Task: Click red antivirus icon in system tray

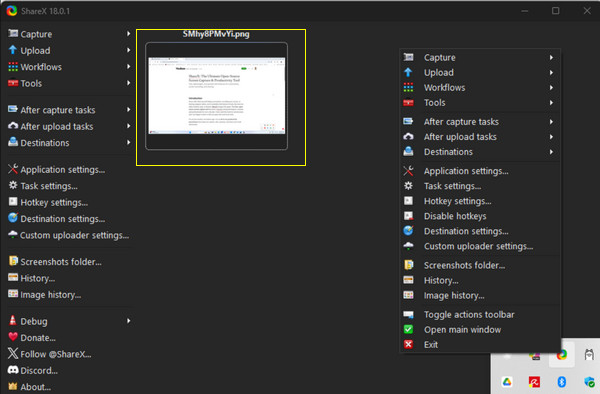Action: coord(534,382)
